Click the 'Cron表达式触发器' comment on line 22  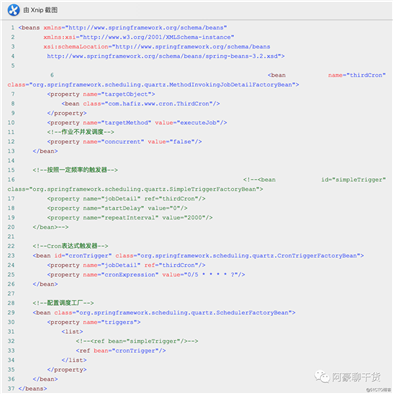click(x=70, y=246)
